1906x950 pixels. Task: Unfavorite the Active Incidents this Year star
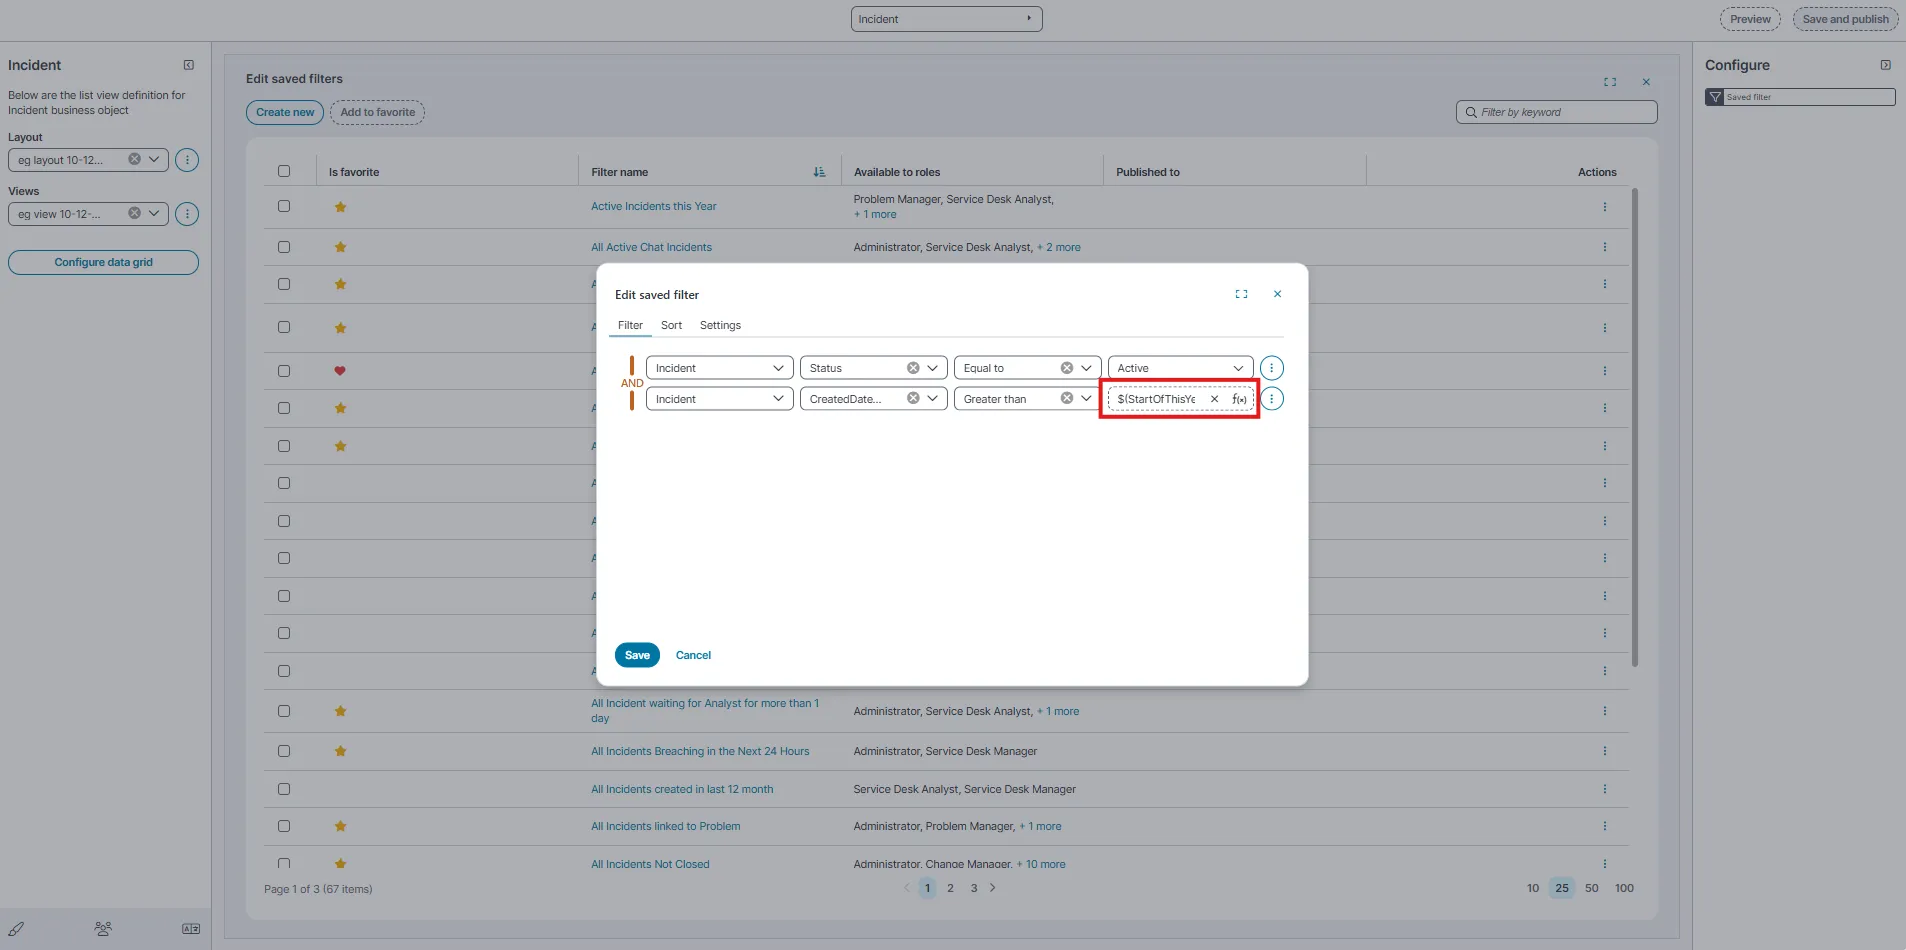[x=340, y=207]
